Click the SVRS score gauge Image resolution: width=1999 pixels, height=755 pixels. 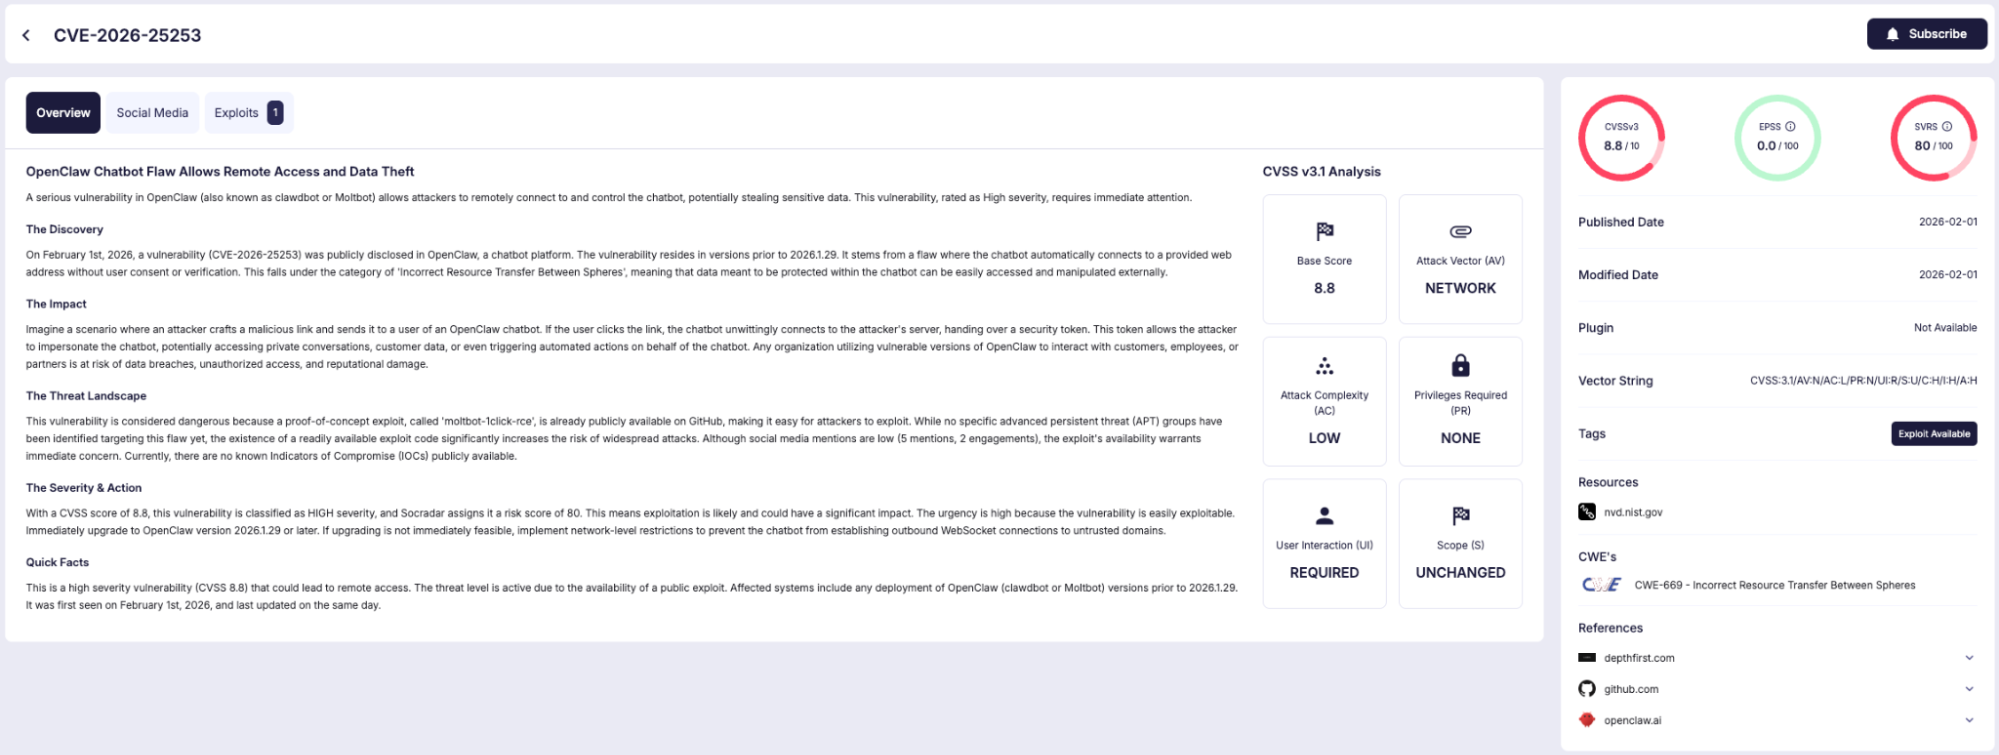[1933, 138]
